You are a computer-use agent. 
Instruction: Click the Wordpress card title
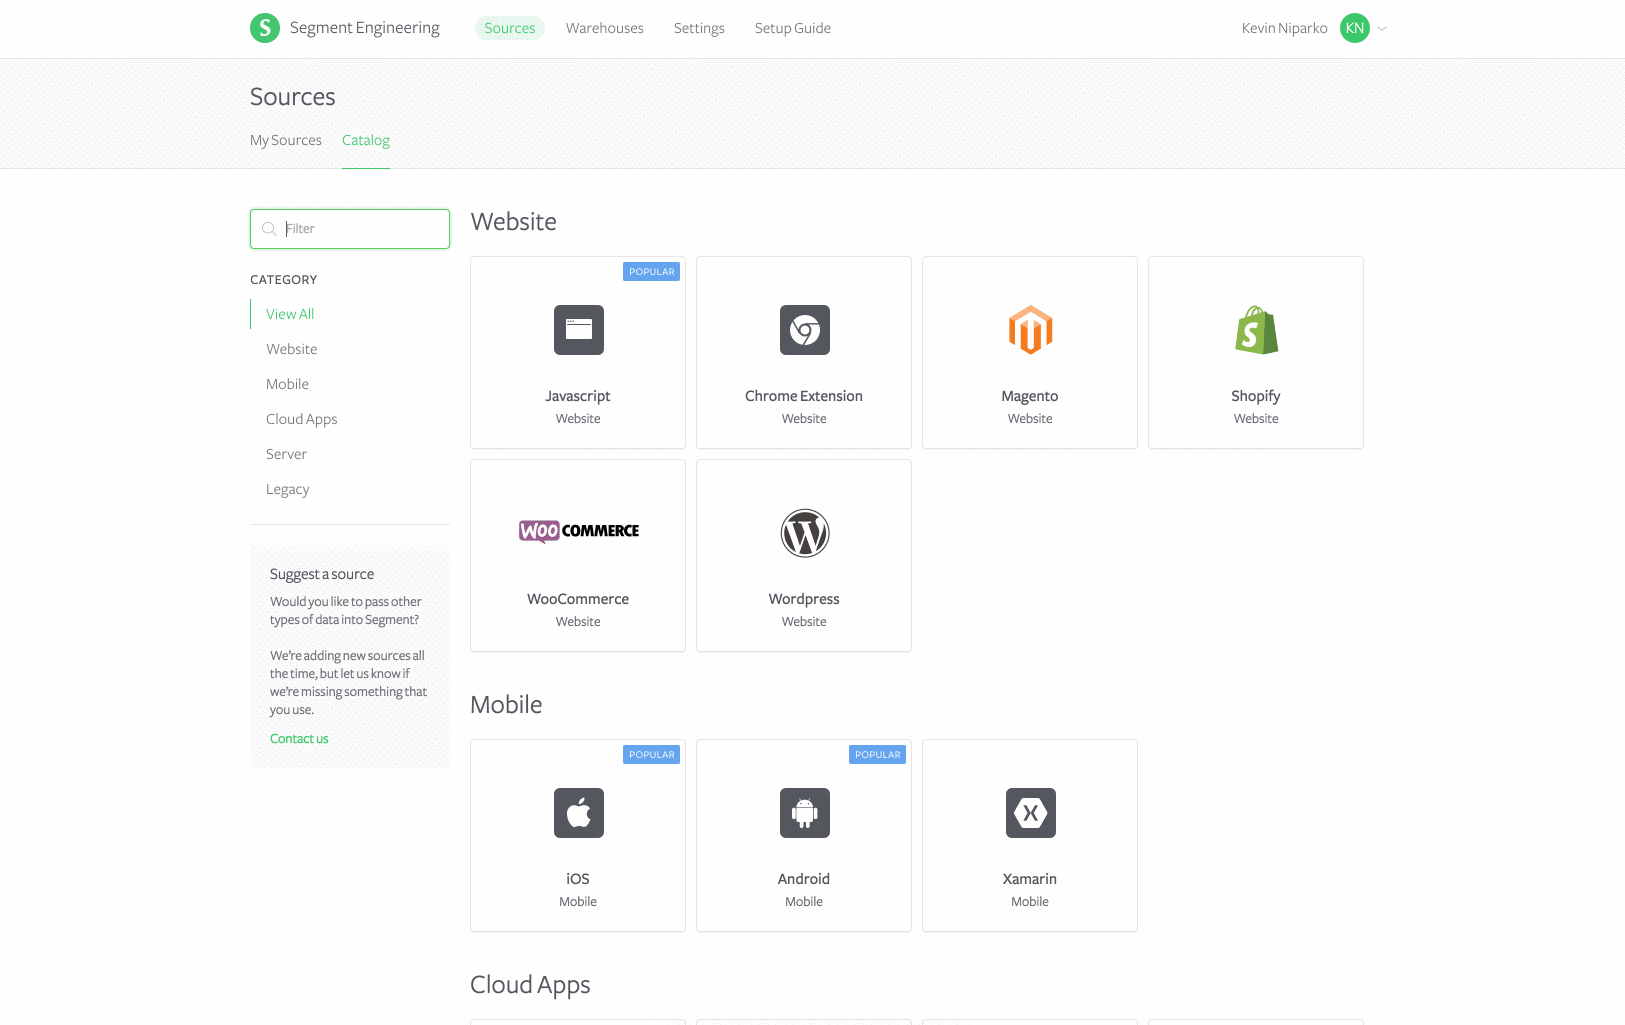coord(804,599)
